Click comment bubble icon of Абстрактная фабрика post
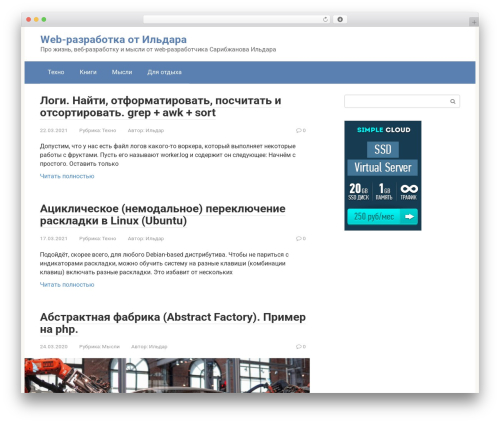 click(x=299, y=347)
